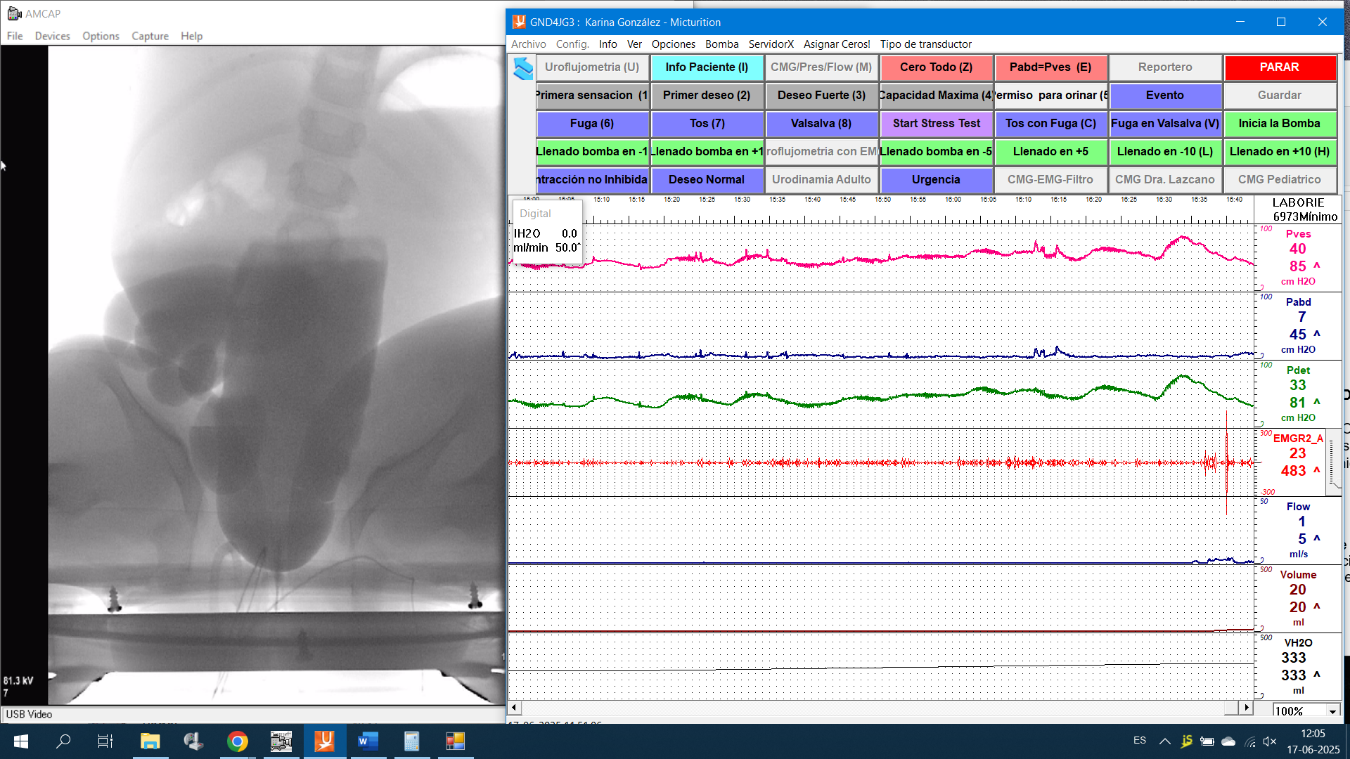Click the blue Laborie icon beside Uroflujometria
This screenshot has height=759, width=1350.
click(522, 68)
